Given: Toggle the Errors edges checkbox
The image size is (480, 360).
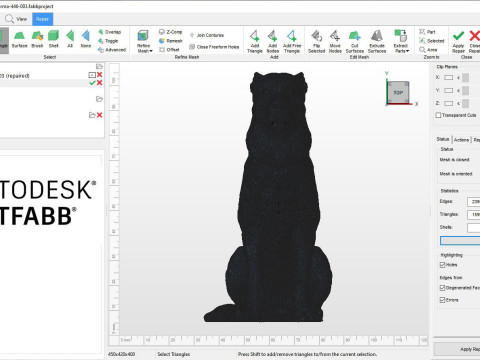Looking at the screenshot, I should (443, 300).
